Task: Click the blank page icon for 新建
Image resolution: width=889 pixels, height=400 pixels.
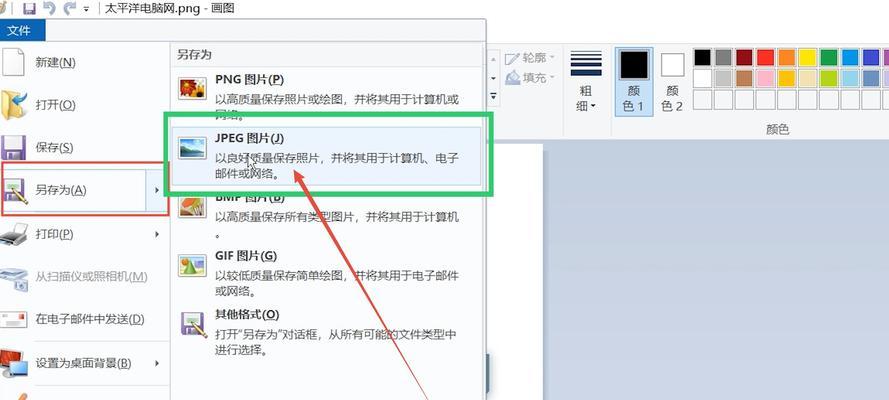Action: point(13,62)
